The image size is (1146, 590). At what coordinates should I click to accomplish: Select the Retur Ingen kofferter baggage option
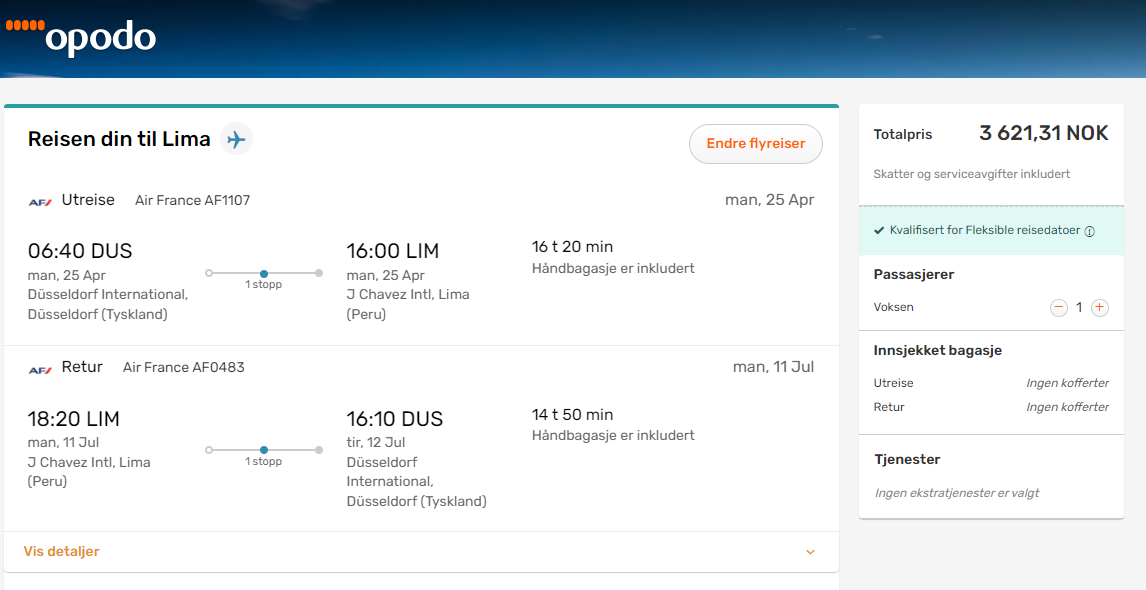[1067, 406]
